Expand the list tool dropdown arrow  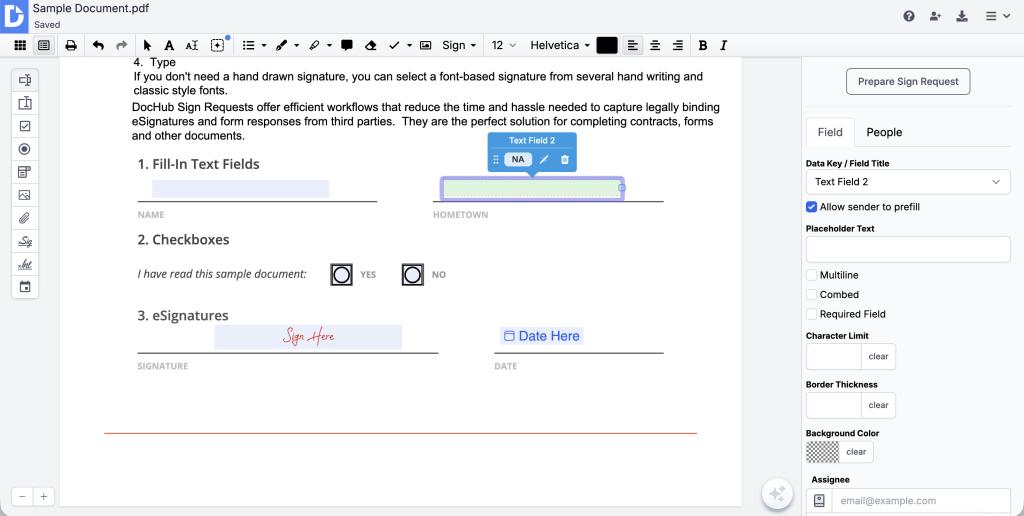(x=264, y=46)
